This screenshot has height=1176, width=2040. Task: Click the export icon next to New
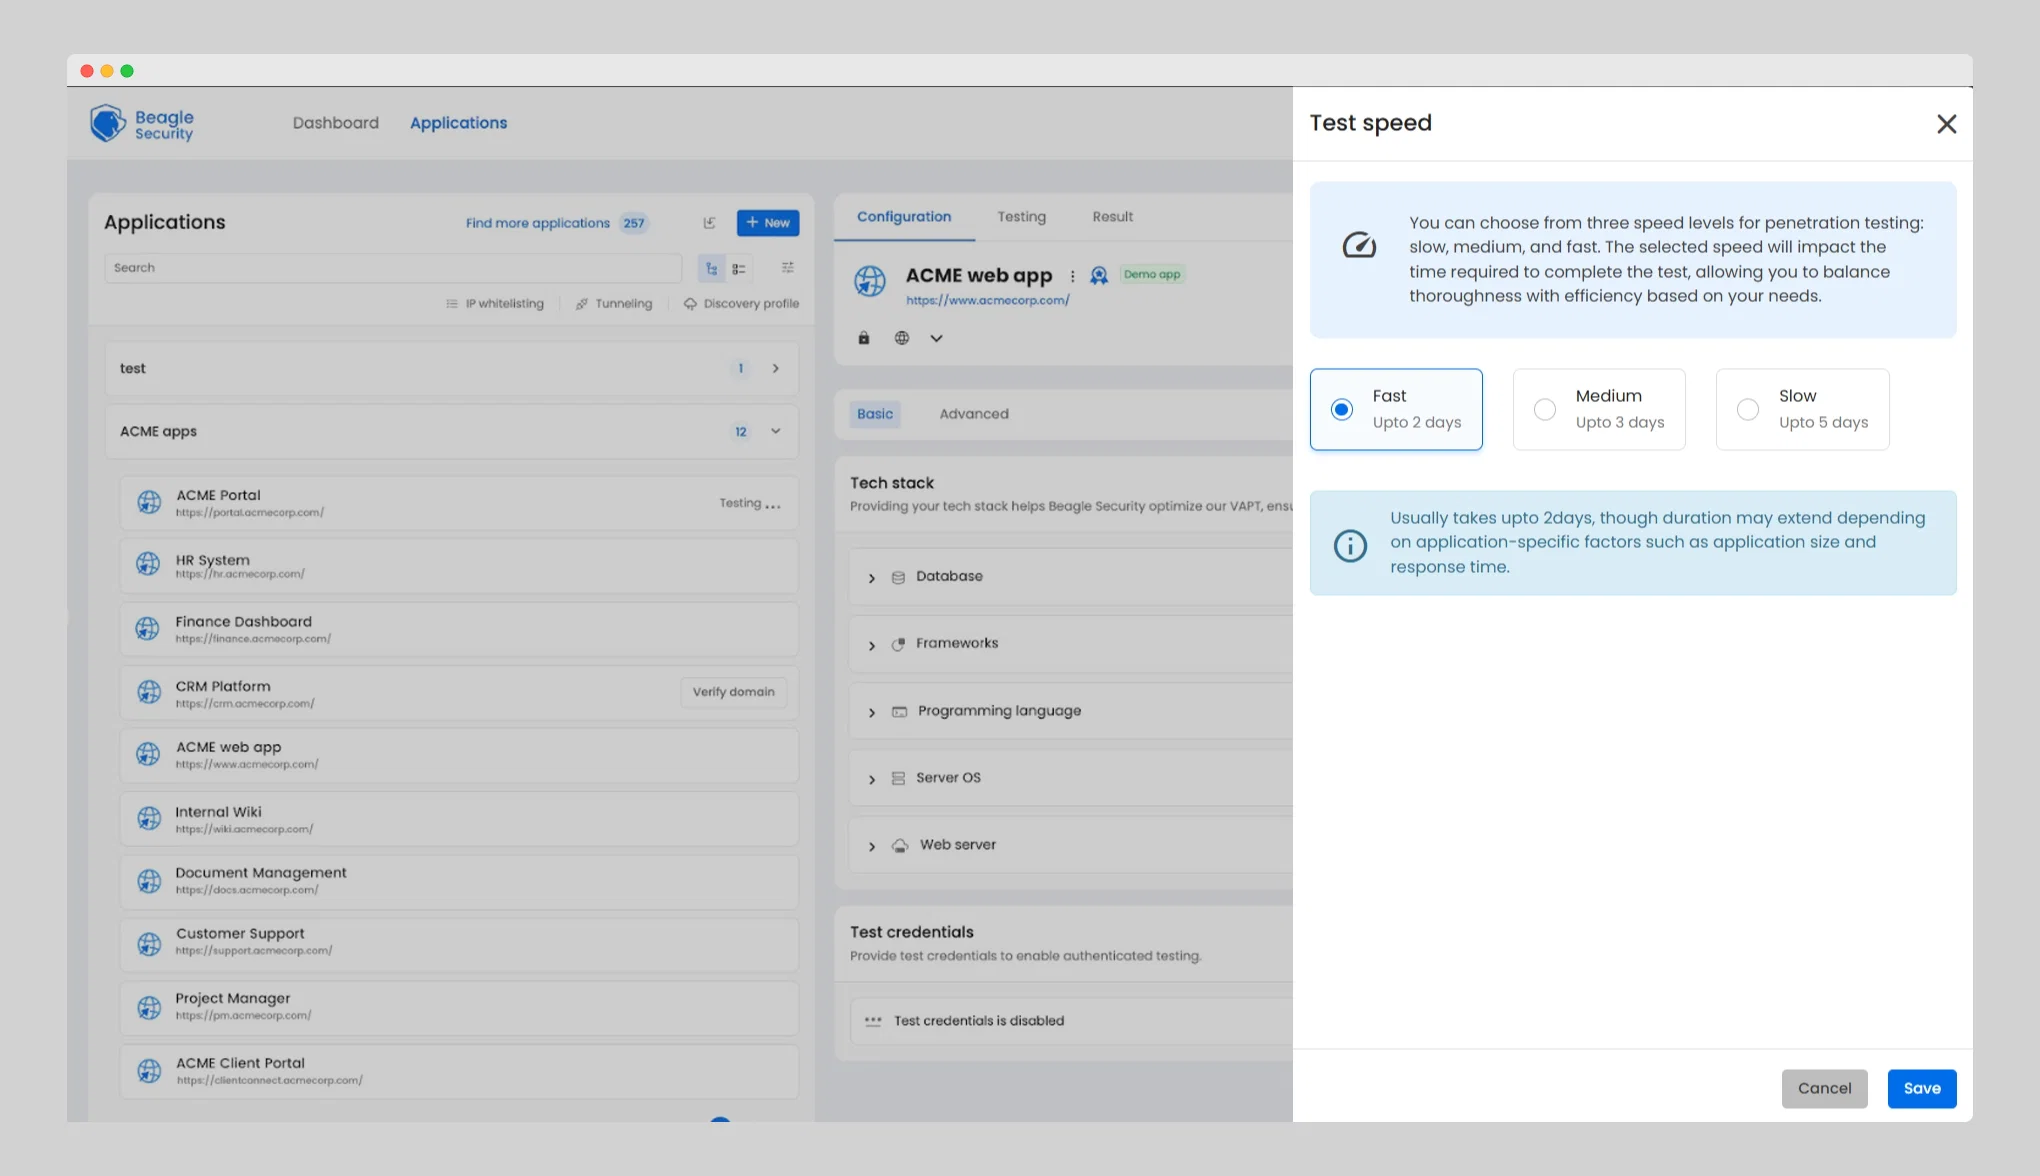[x=709, y=222]
